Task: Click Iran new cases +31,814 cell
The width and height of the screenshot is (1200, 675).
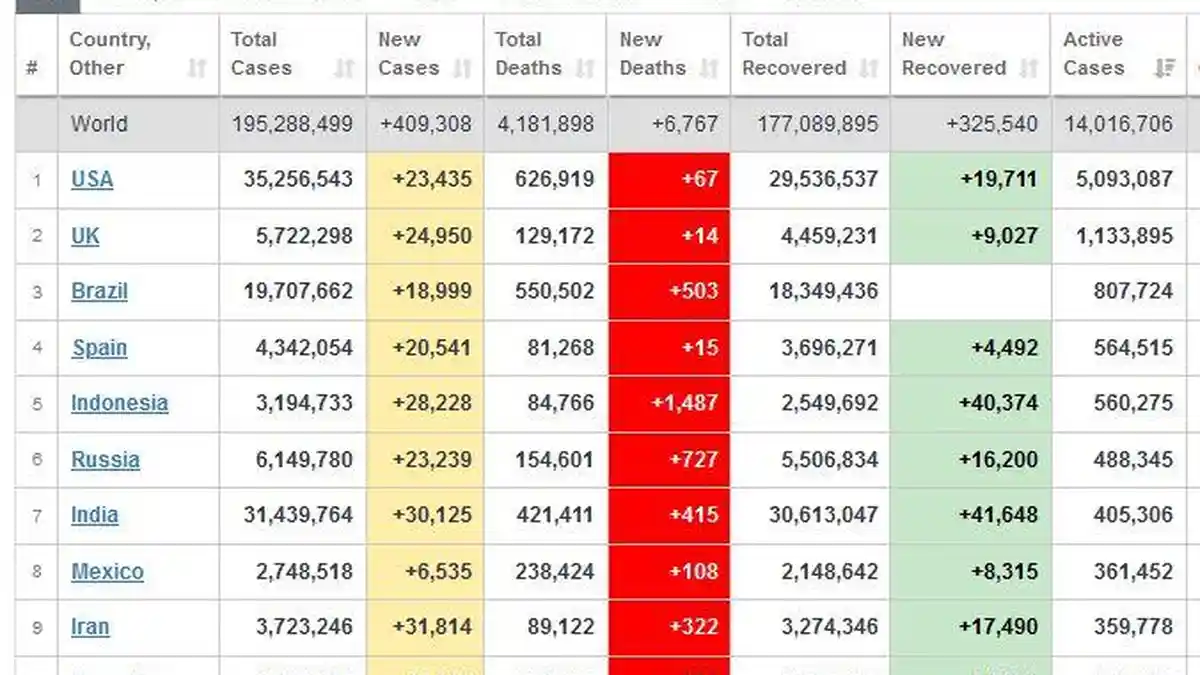Action: (x=425, y=628)
